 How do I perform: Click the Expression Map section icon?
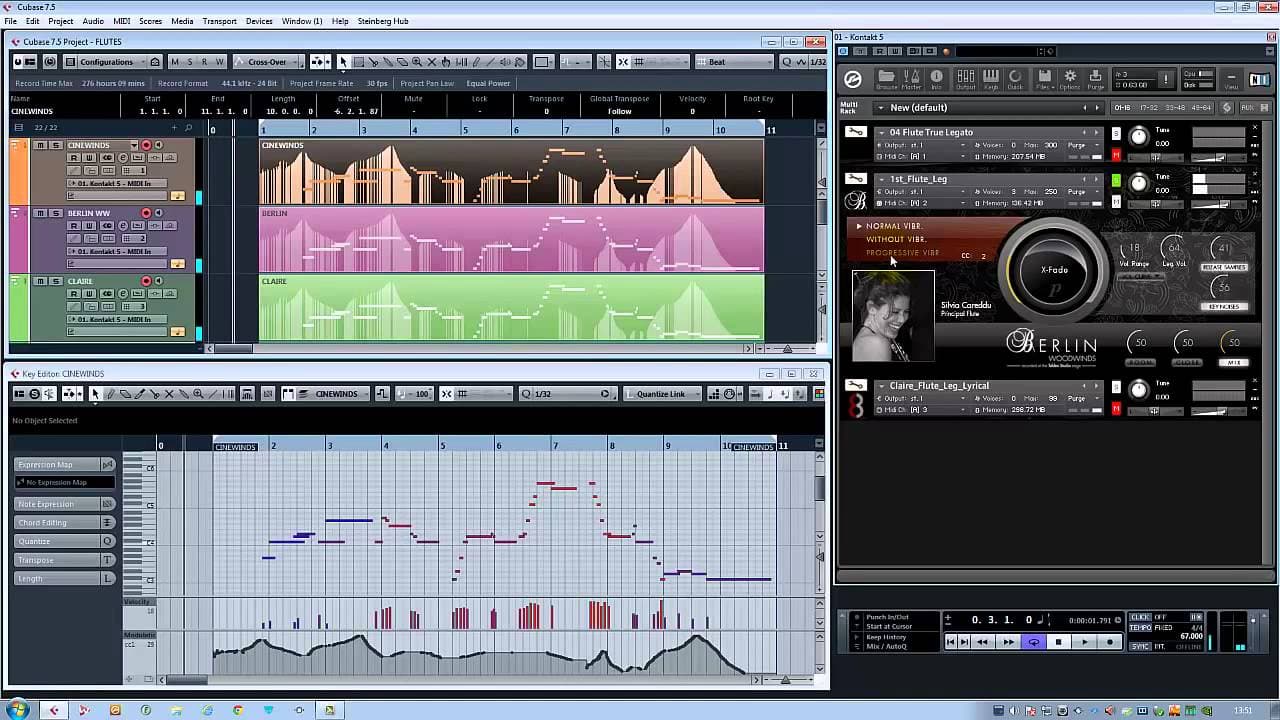(x=107, y=465)
